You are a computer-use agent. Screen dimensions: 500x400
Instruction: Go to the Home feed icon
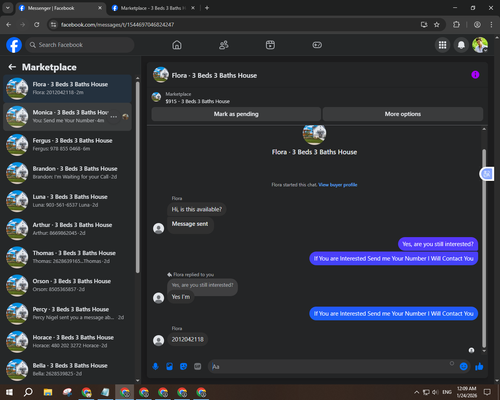(x=177, y=45)
